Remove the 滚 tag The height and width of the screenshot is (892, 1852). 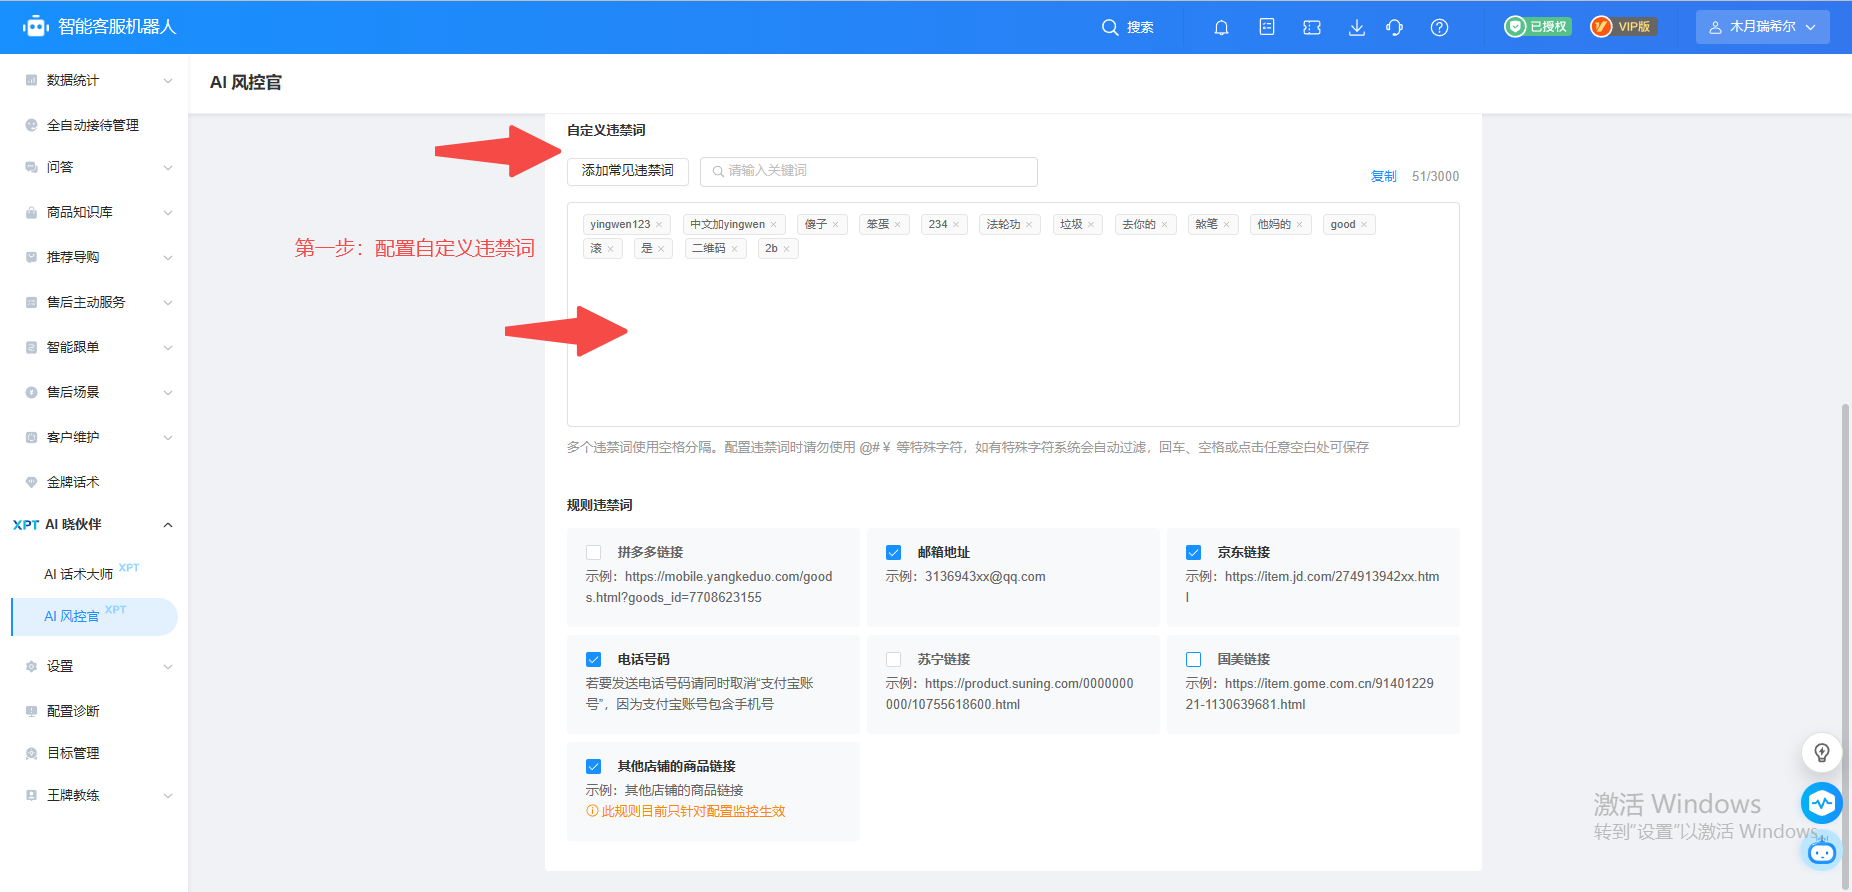click(x=610, y=249)
